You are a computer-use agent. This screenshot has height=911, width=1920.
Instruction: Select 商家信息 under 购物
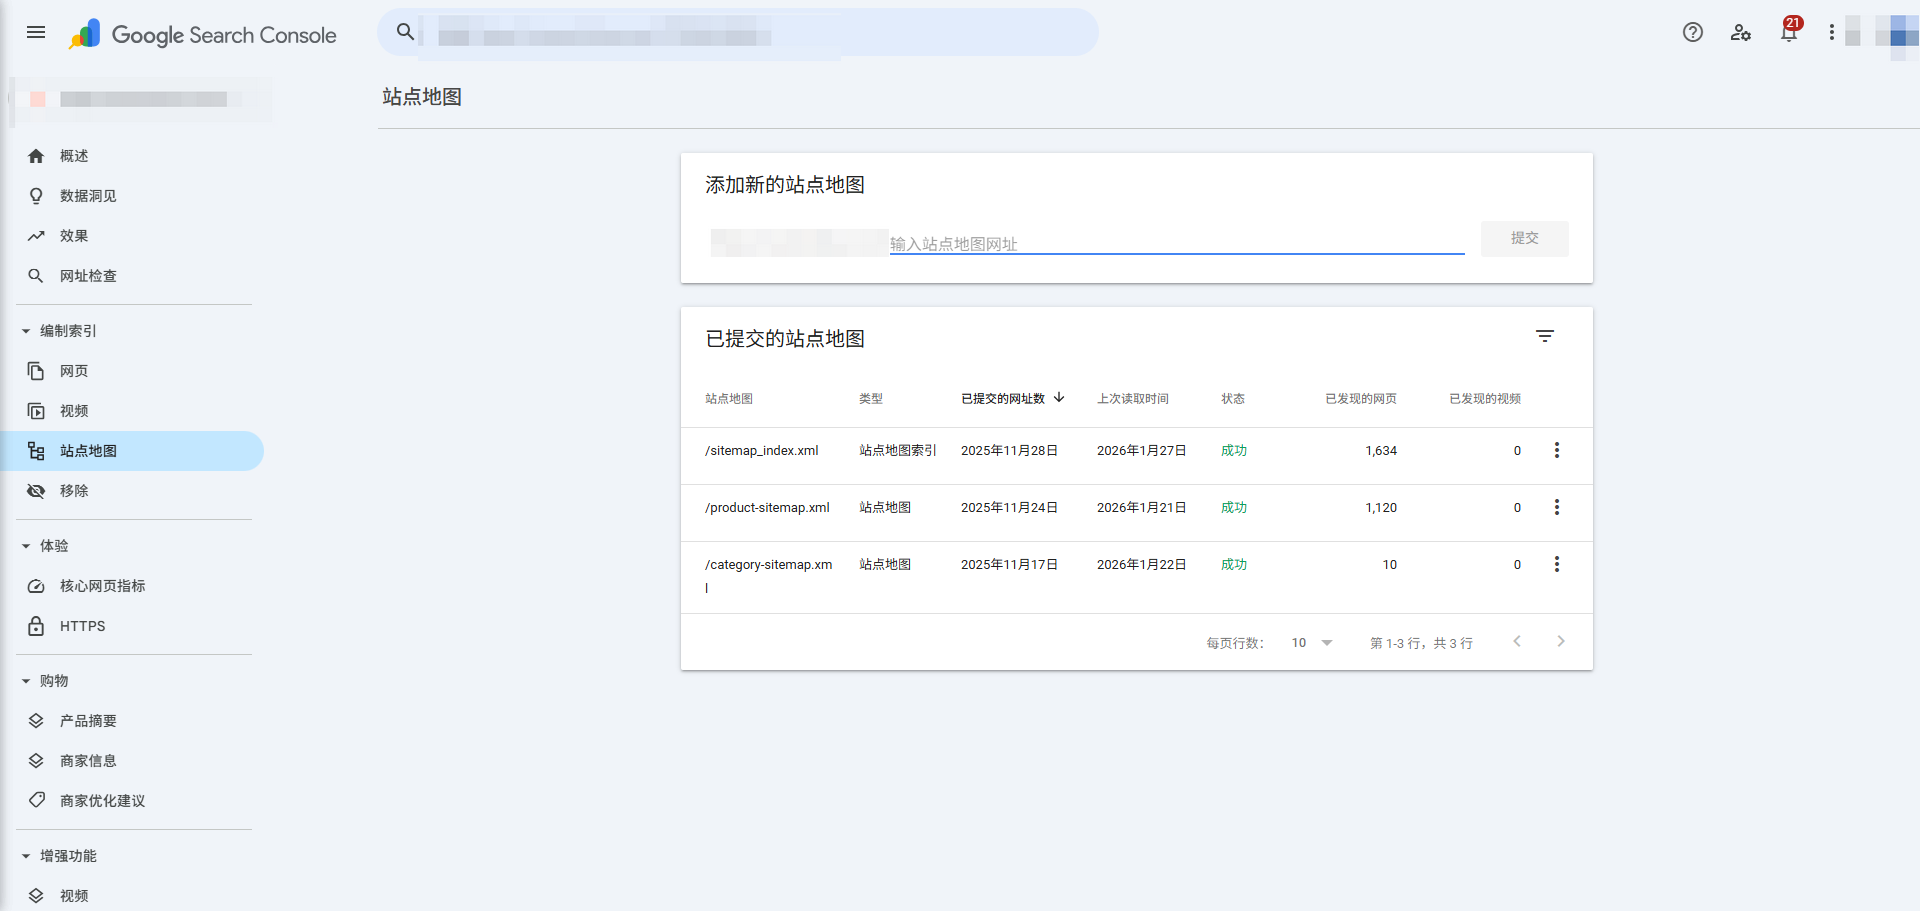(87, 761)
